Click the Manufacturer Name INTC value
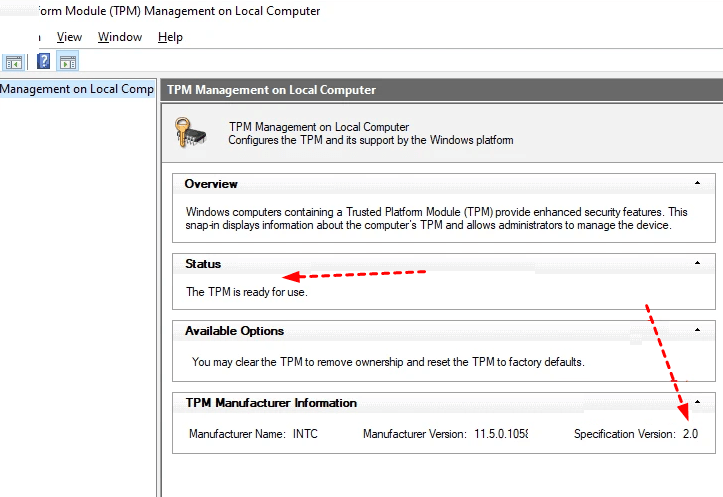The width and height of the screenshot is (723, 497). point(303,434)
